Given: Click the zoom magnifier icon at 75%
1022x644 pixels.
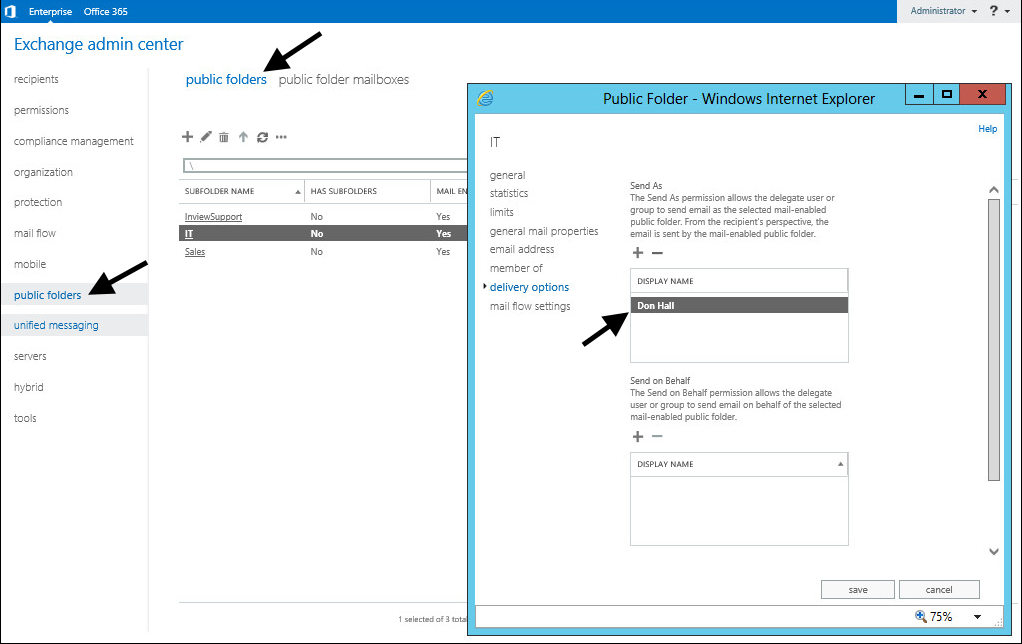Looking at the screenshot, I should click(x=920, y=616).
